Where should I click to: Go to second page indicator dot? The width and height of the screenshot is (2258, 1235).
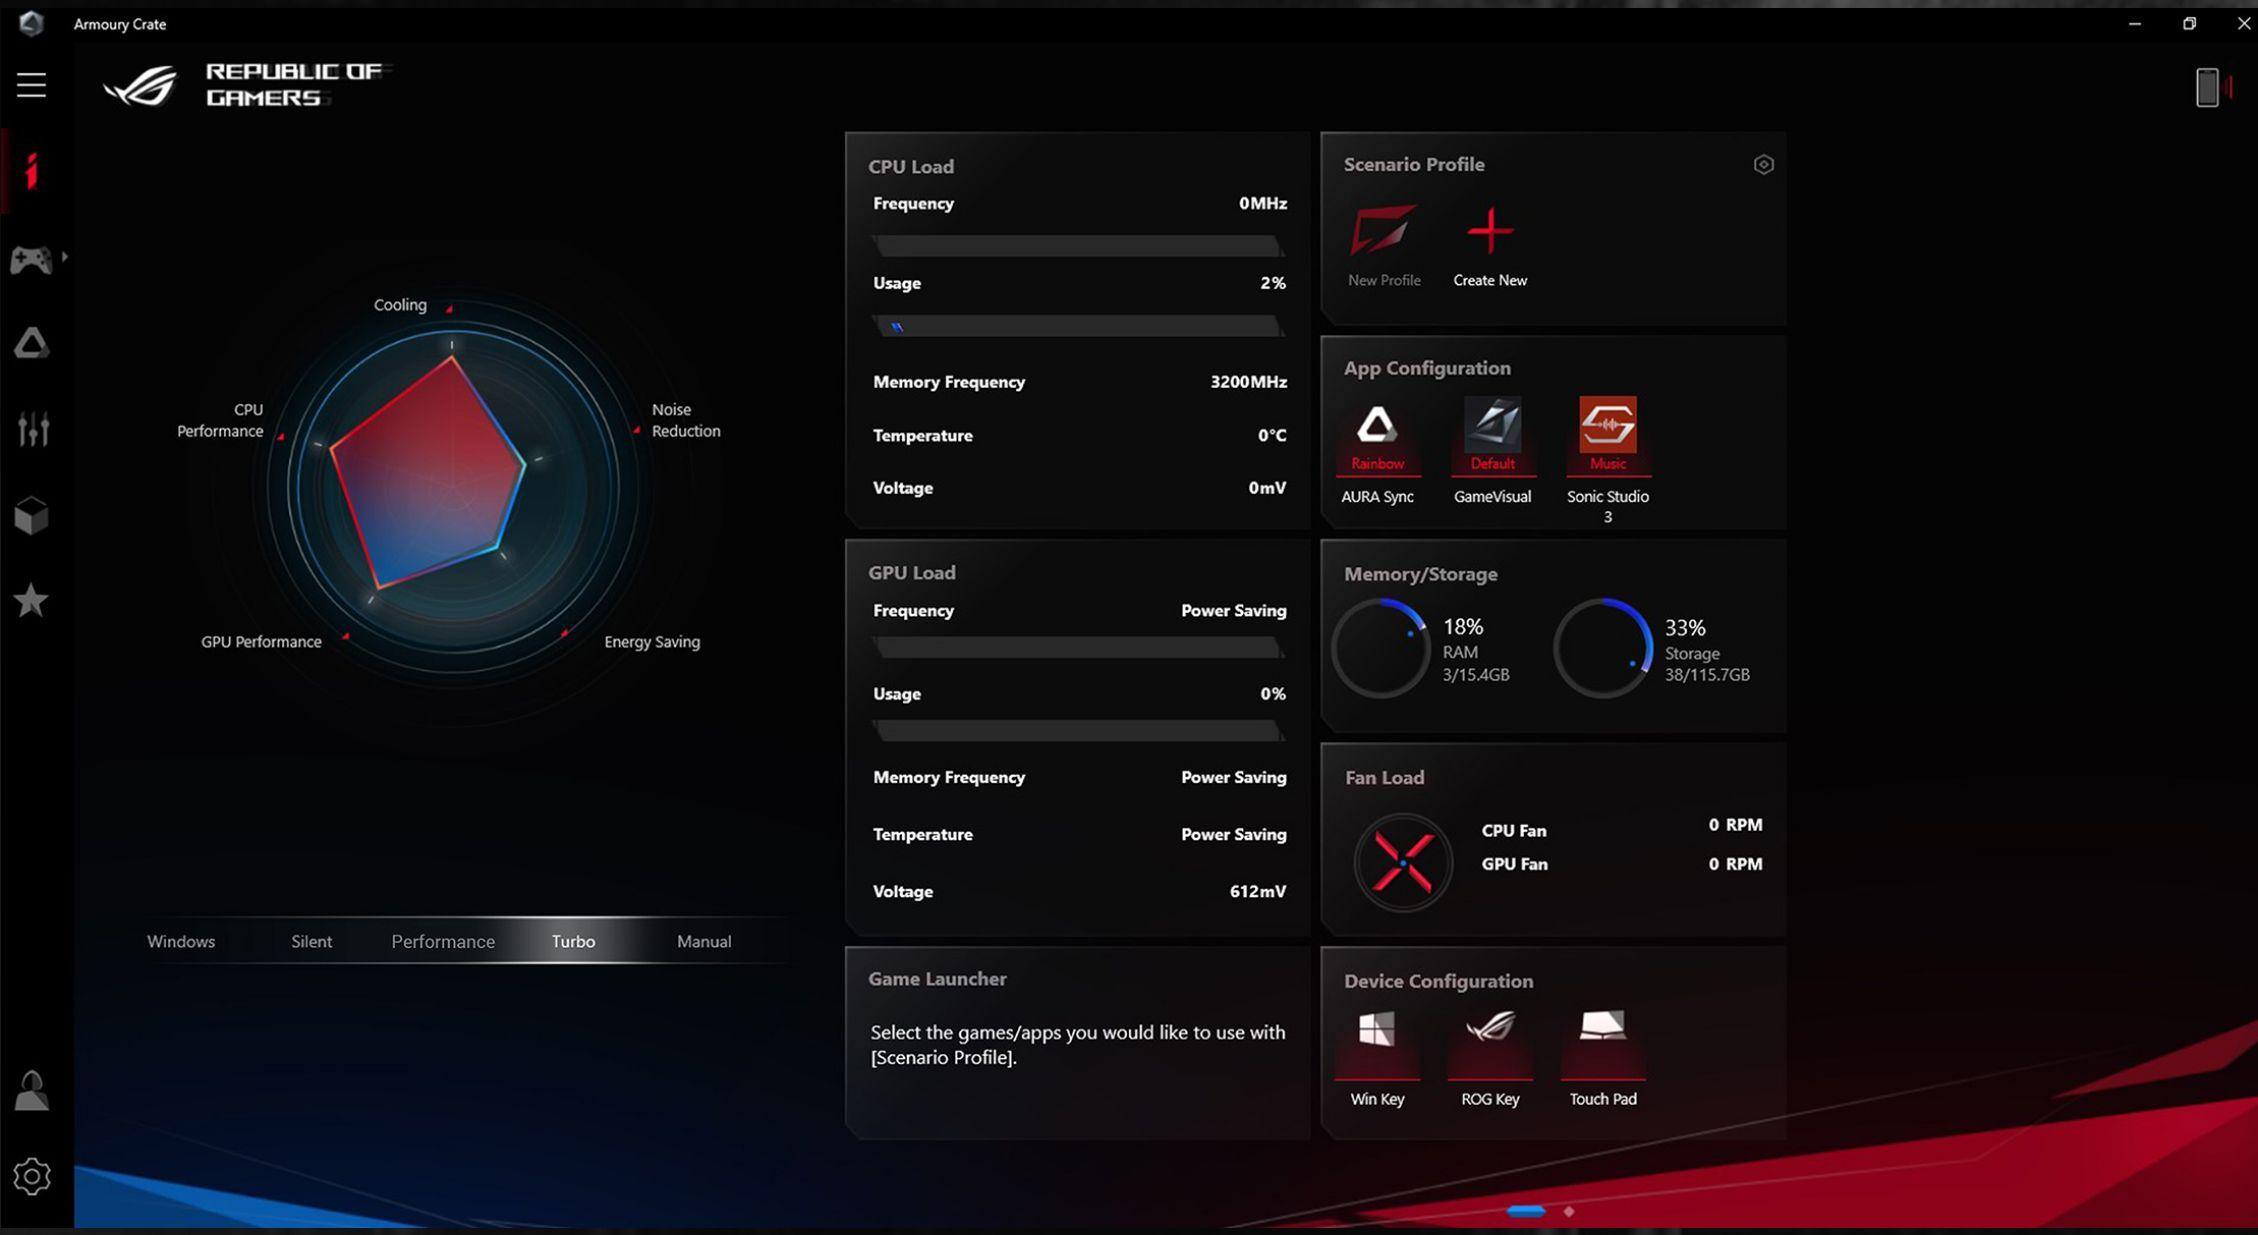coord(1569,1211)
